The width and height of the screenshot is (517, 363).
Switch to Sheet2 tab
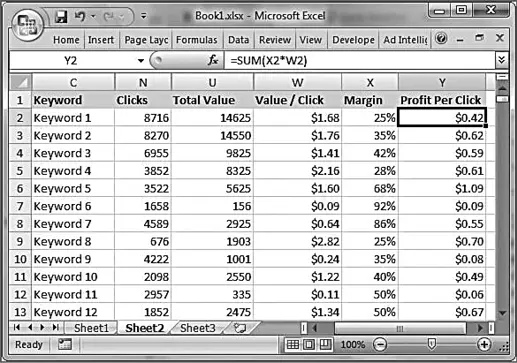pyautogui.click(x=145, y=328)
